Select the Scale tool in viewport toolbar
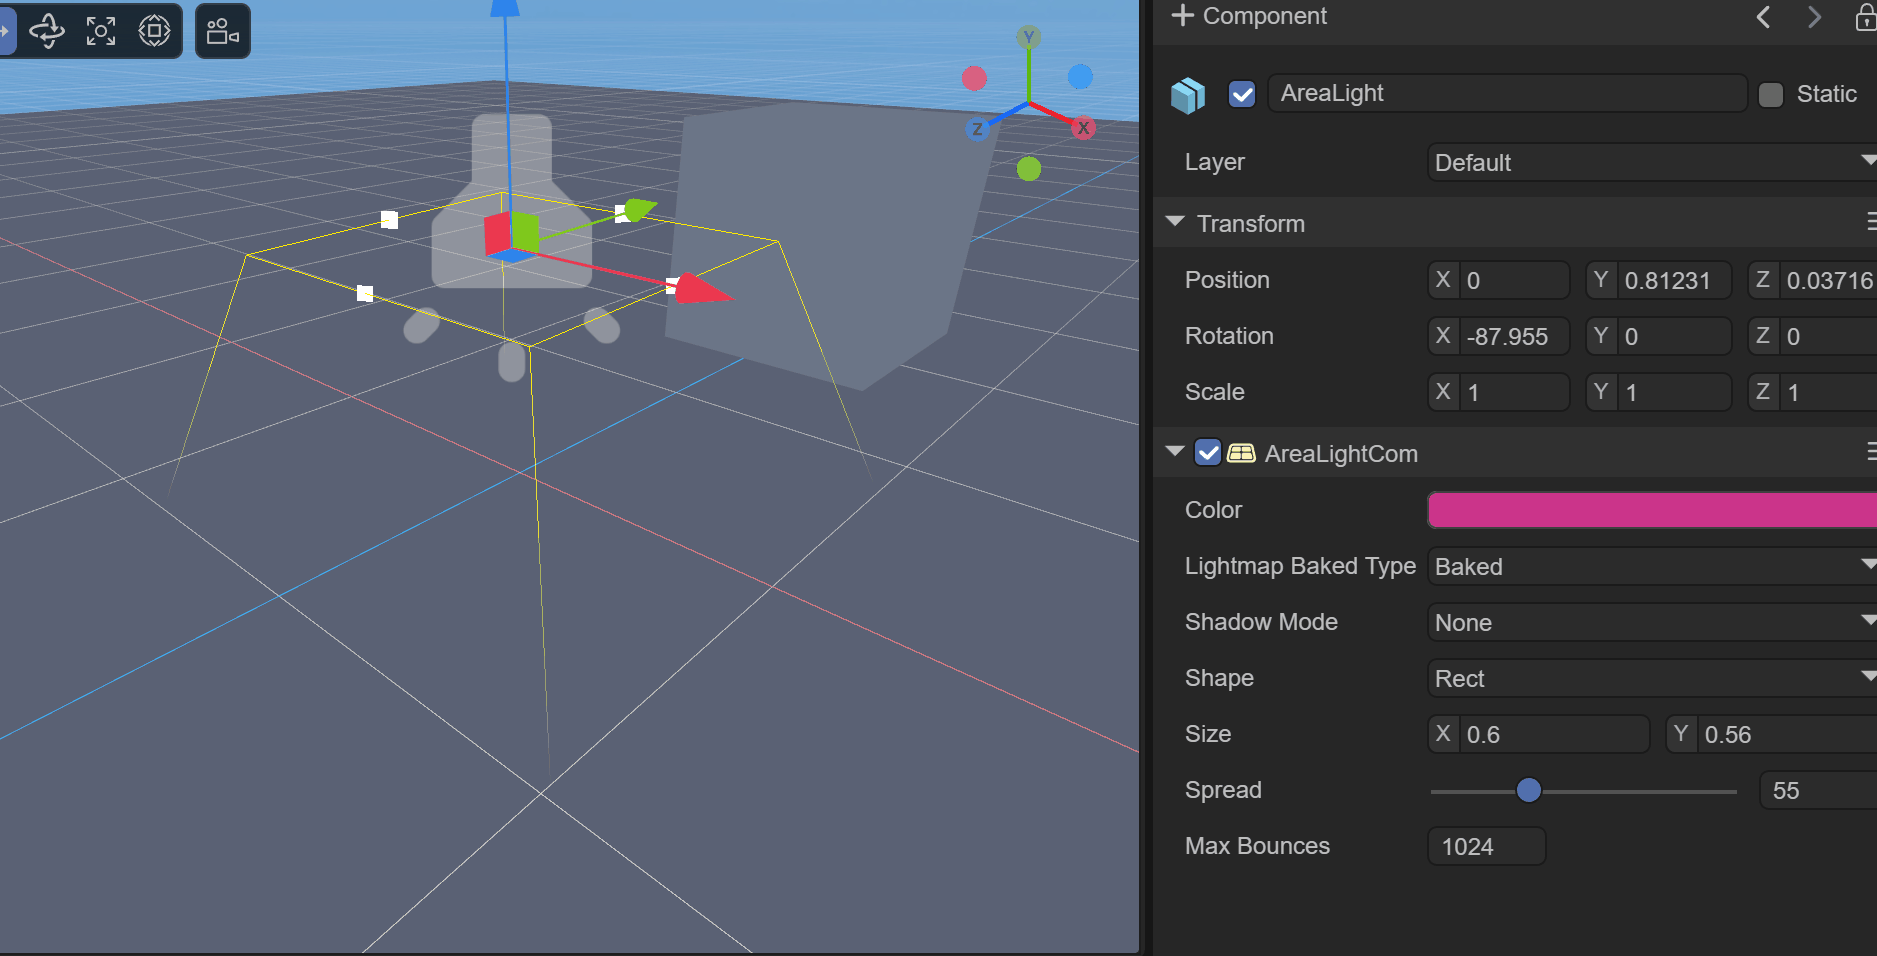 pyautogui.click(x=101, y=31)
